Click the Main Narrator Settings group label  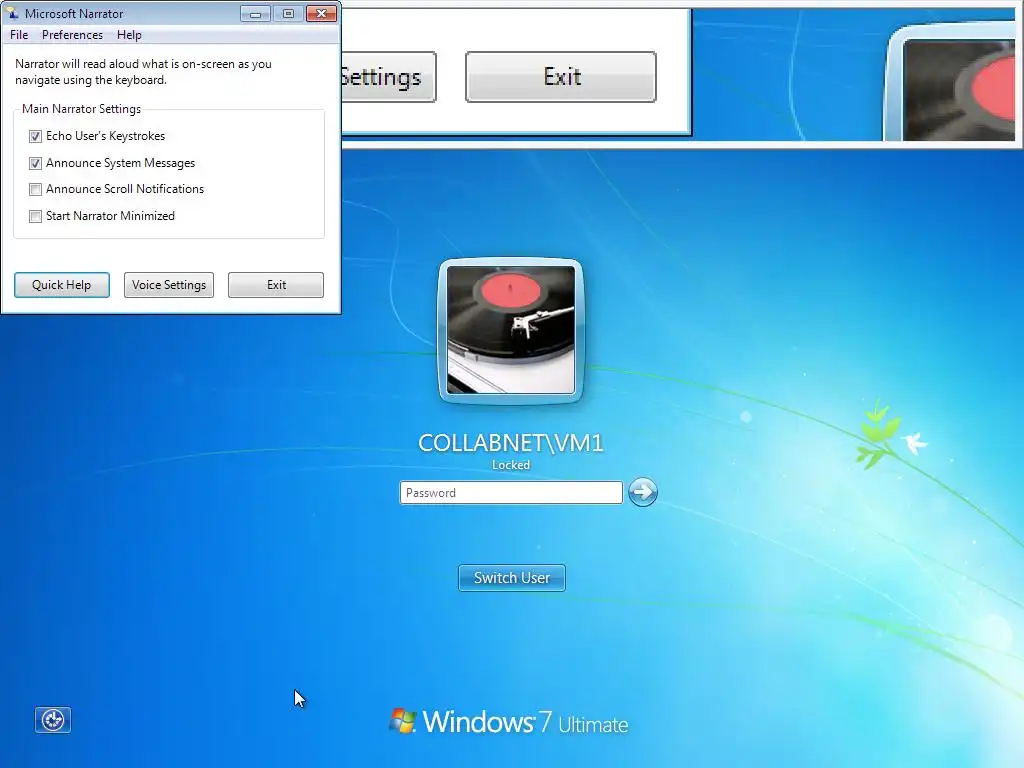click(x=82, y=109)
